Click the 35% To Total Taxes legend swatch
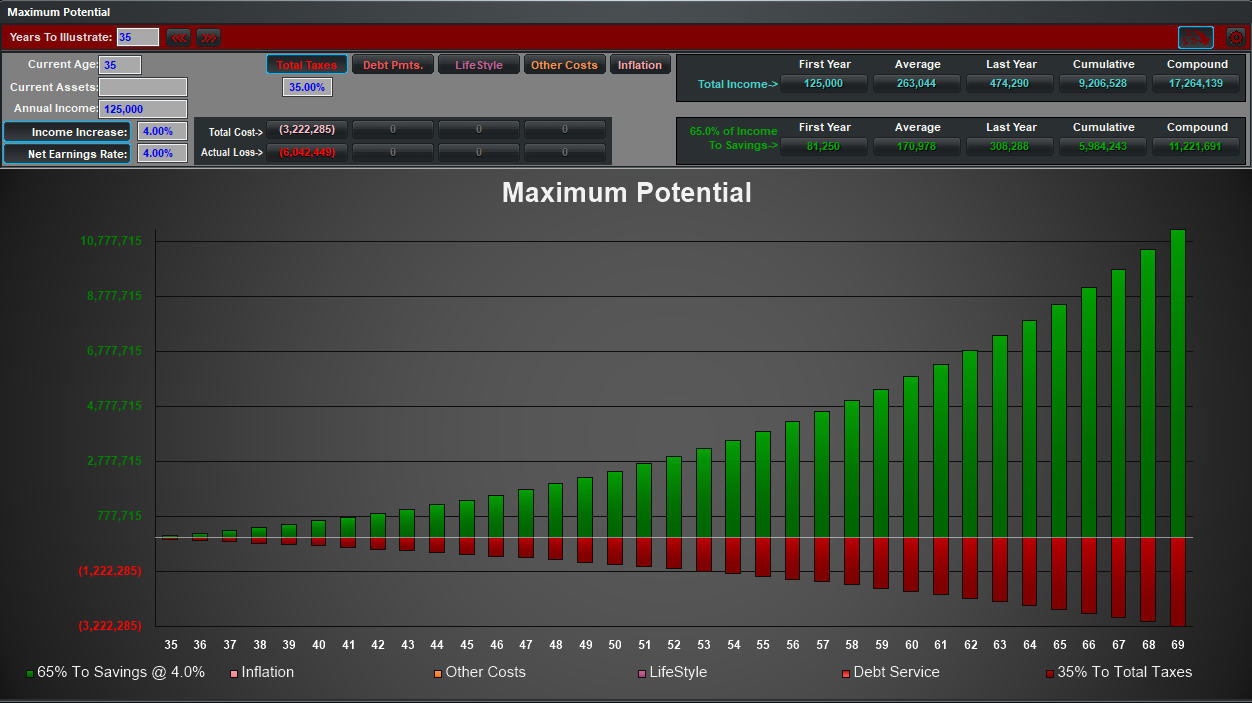 click(x=1050, y=674)
